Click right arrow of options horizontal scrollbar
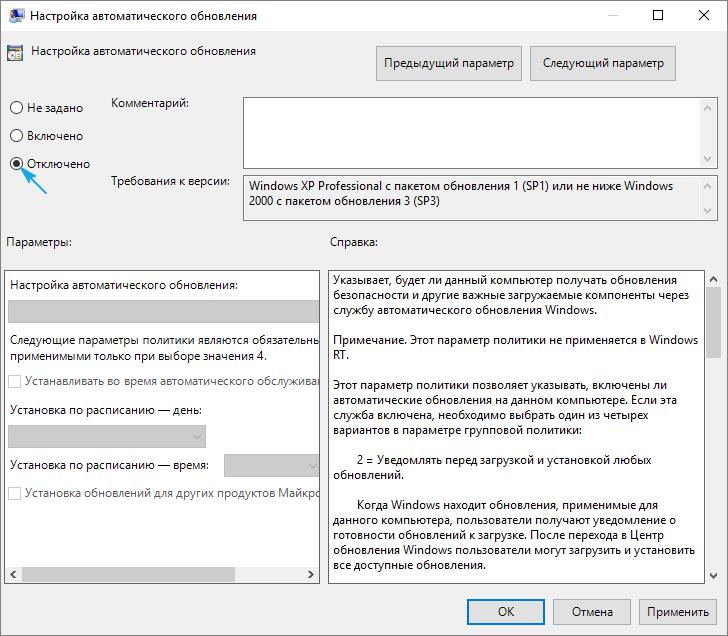Screen dimensions: 728x636 coord(310,575)
